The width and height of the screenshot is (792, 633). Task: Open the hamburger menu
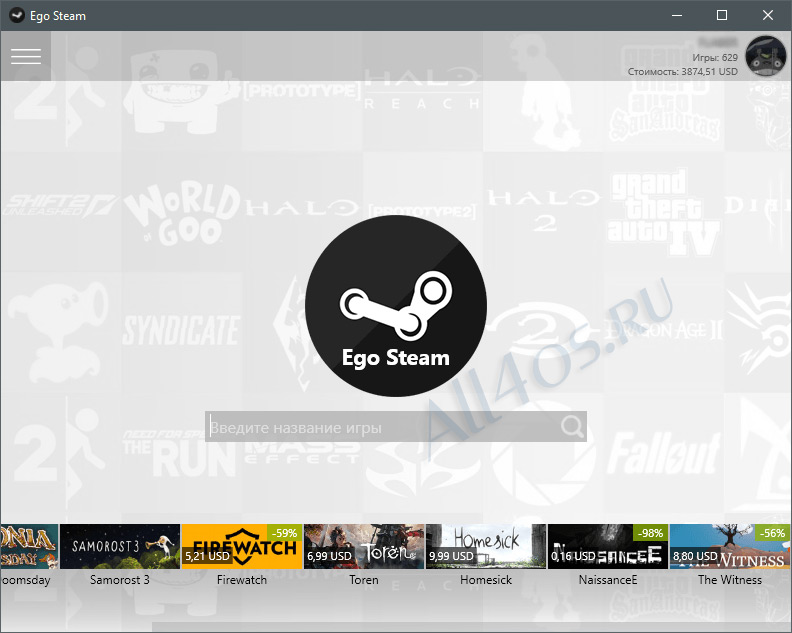point(26,56)
